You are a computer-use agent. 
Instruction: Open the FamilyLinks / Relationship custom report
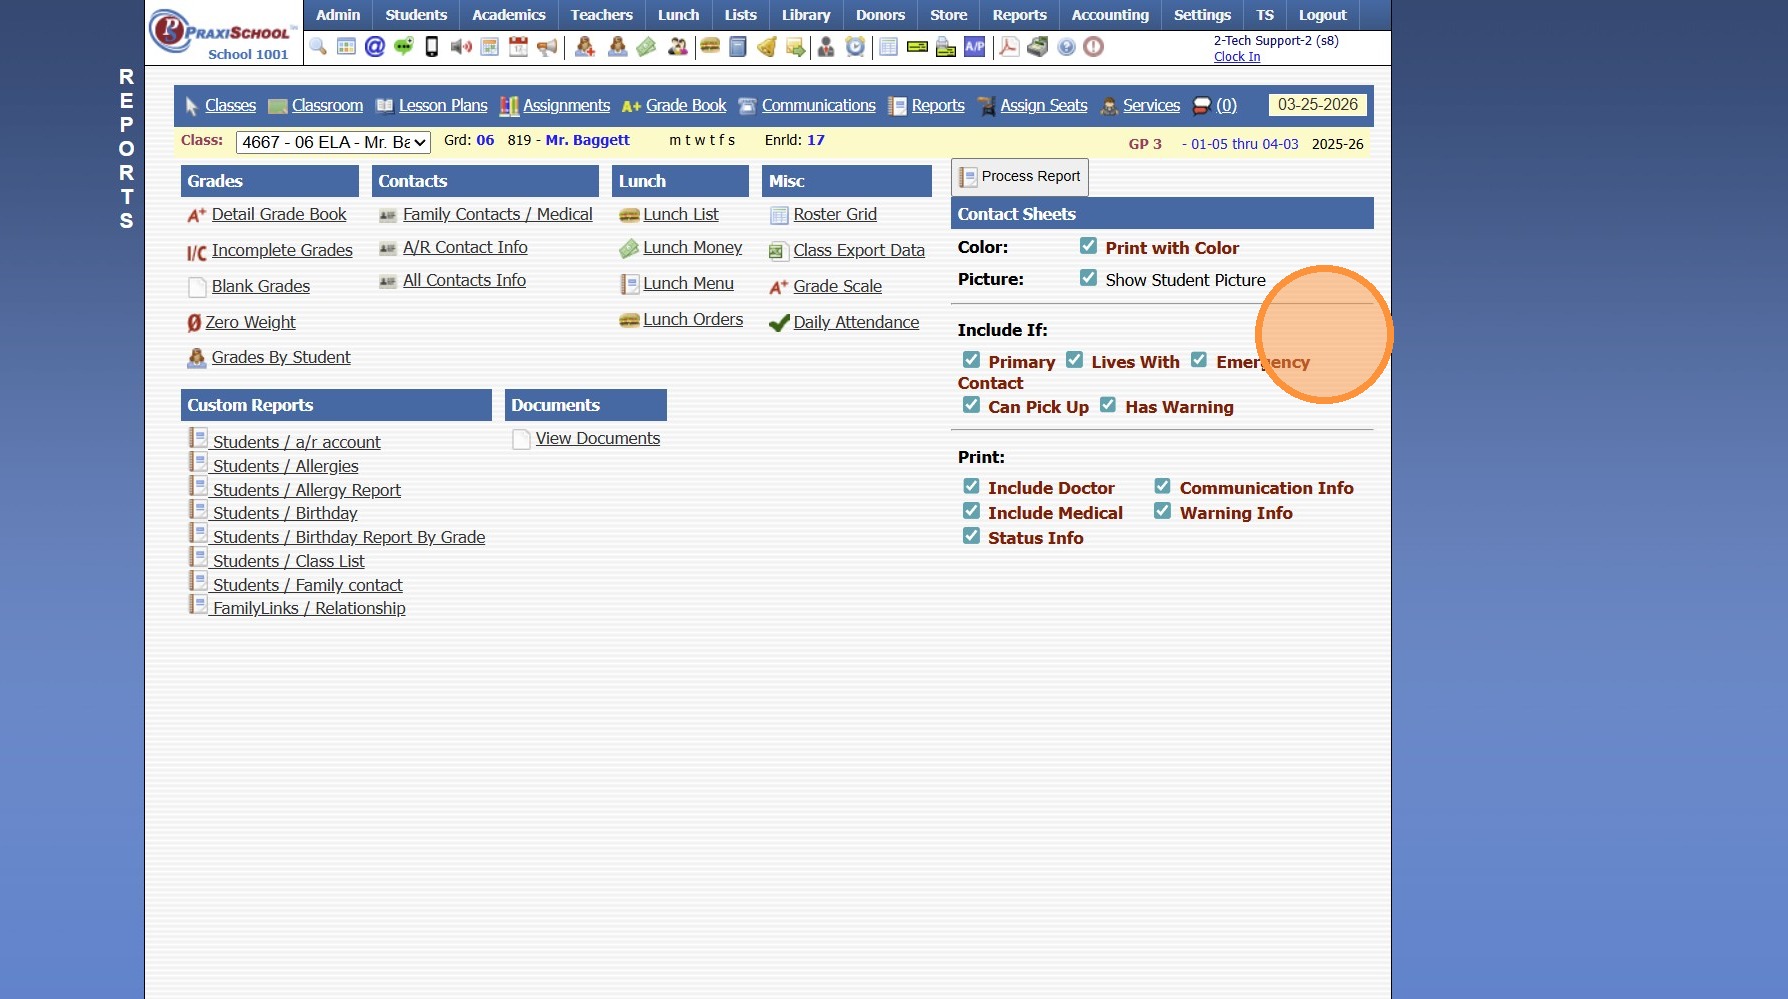click(309, 608)
